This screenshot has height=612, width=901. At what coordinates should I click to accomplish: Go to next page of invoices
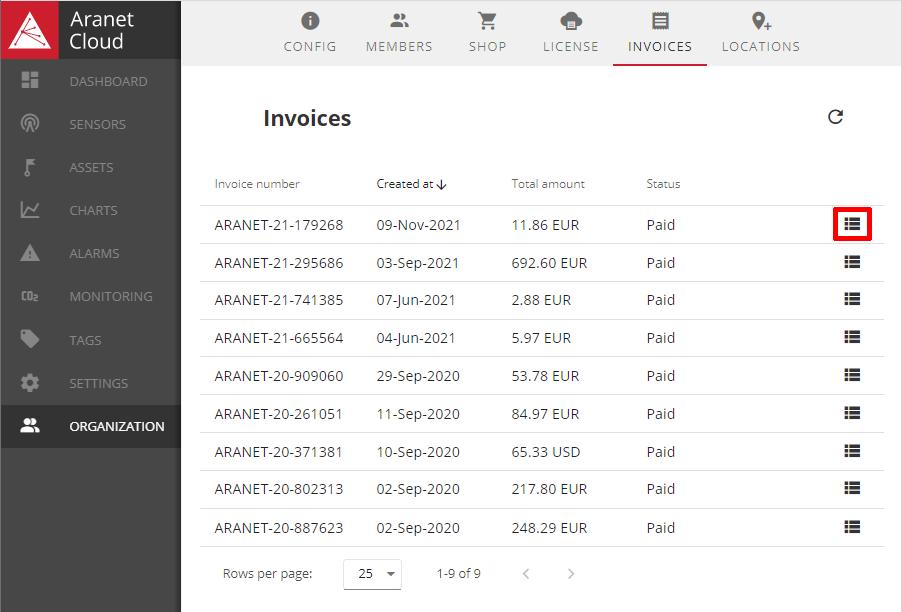(x=571, y=574)
